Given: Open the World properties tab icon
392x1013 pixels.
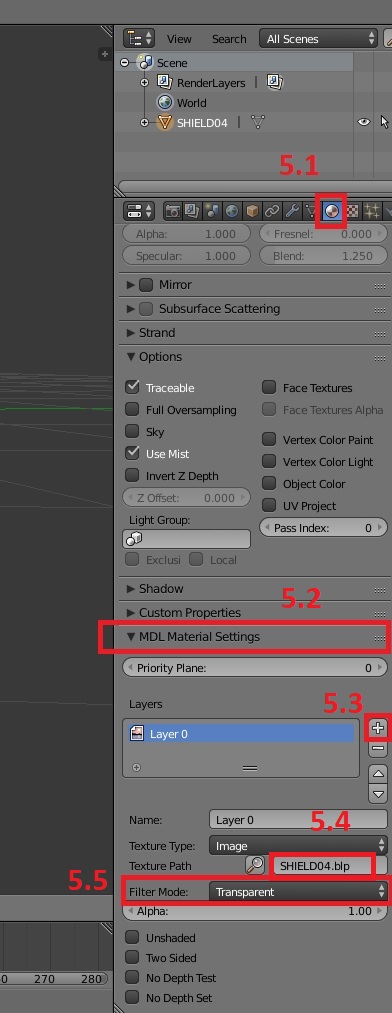Looking at the screenshot, I should pos(232,211).
